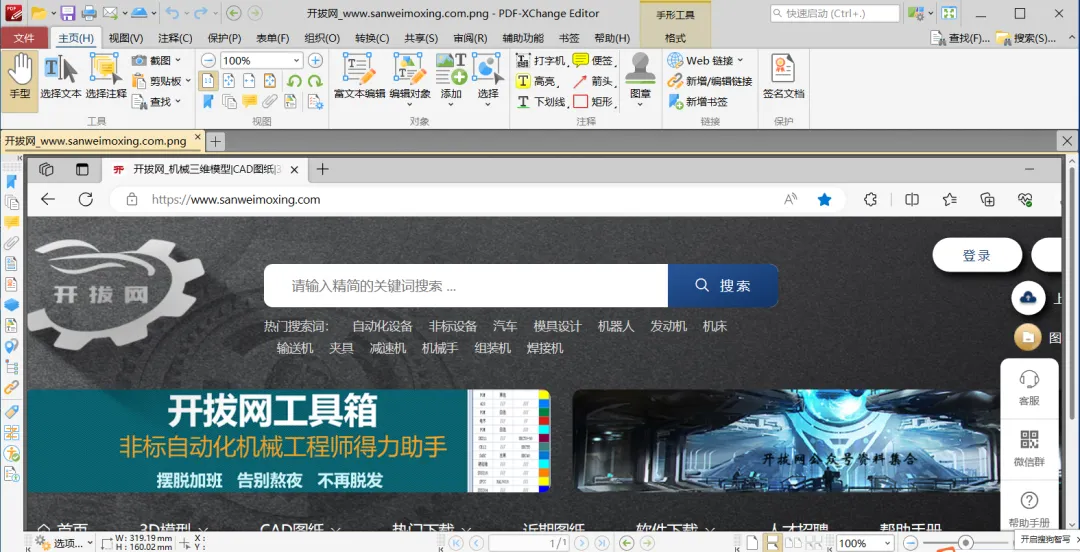Screen dimensions: 1080x552
Task: Toggle attachments pane paperclip in ribbon
Action: (x=270, y=102)
